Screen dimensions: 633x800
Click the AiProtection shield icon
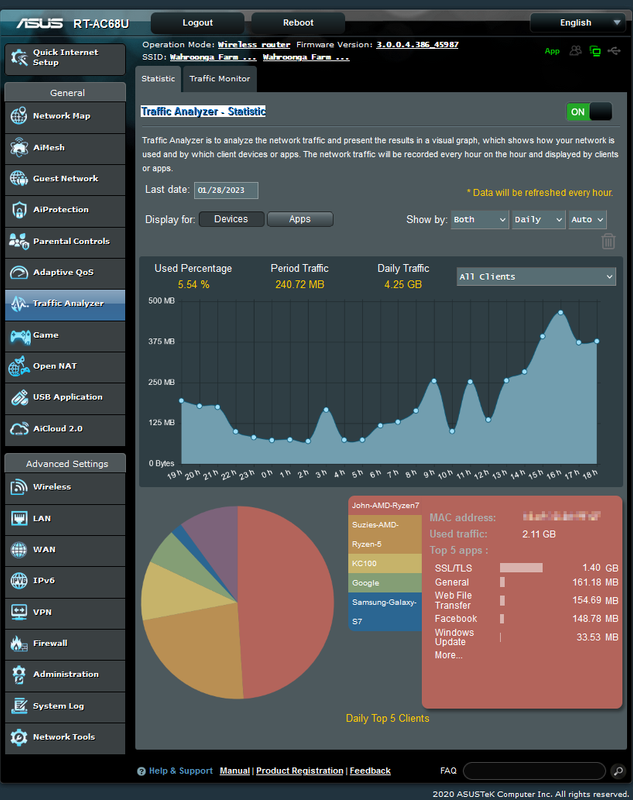[x=19, y=210]
